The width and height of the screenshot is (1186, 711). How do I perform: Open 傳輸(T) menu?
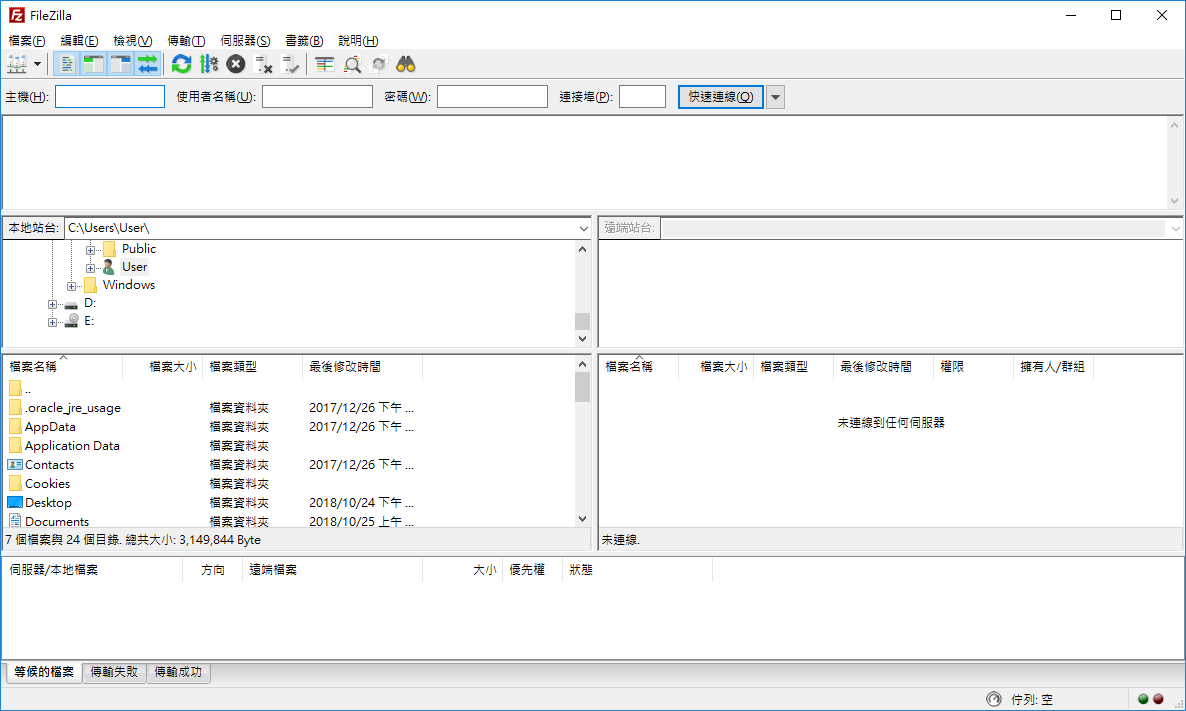click(186, 41)
